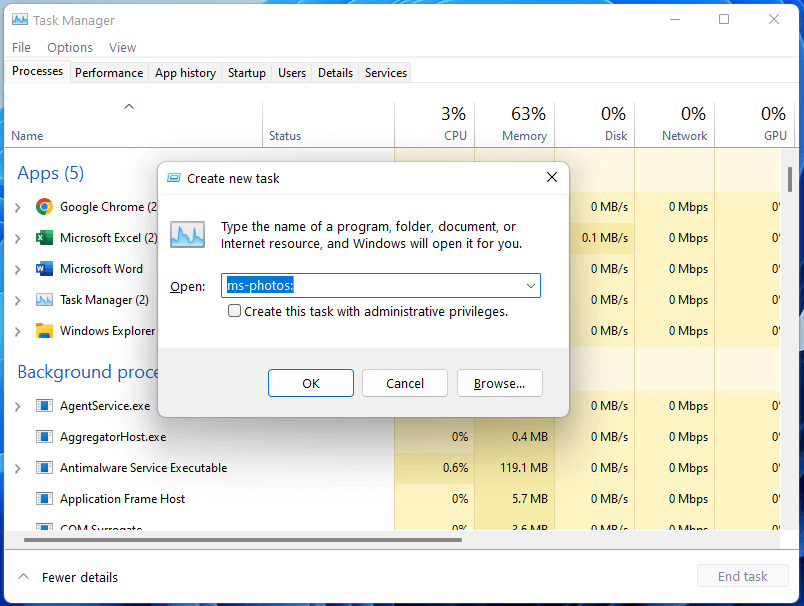Image resolution: width=804 pixels, height=606 pixels.
Task: Click the Windows Explorer folder icon
Action: pos(44,331)
